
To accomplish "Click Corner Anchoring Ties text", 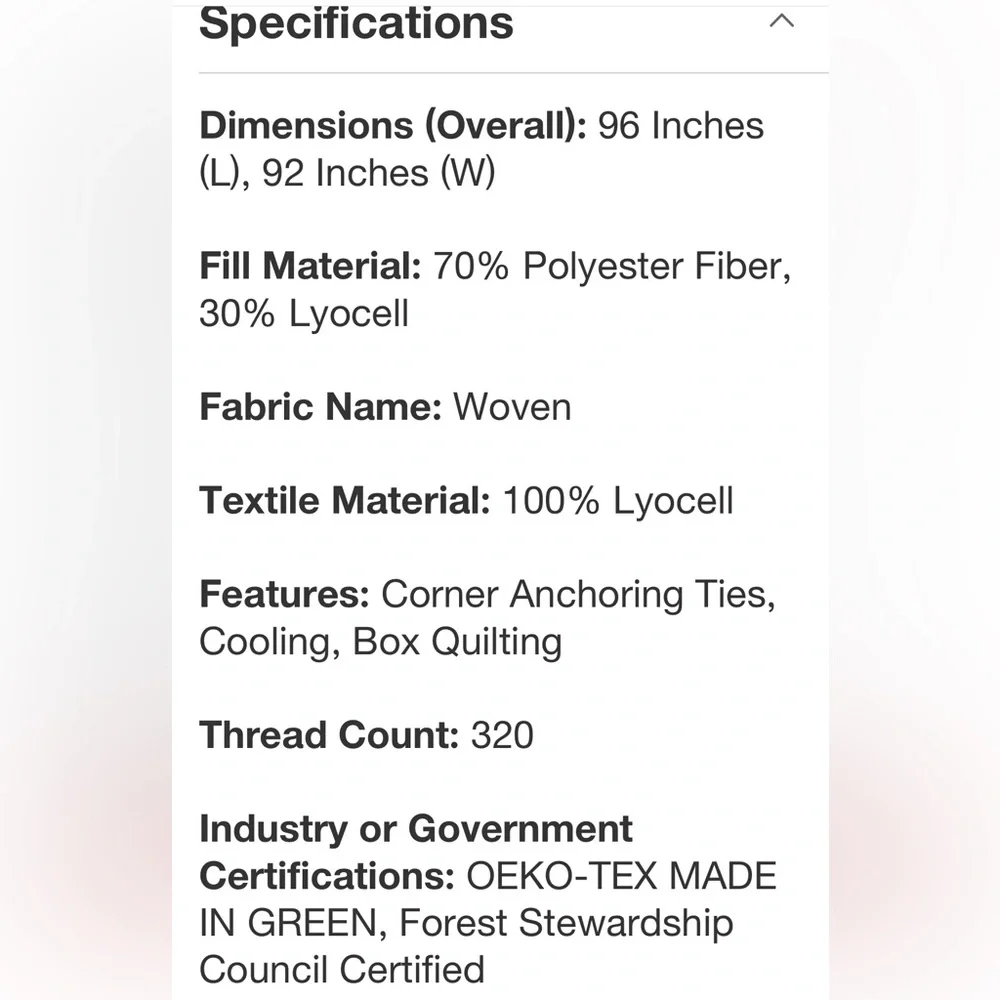I will tap(578, 594).
